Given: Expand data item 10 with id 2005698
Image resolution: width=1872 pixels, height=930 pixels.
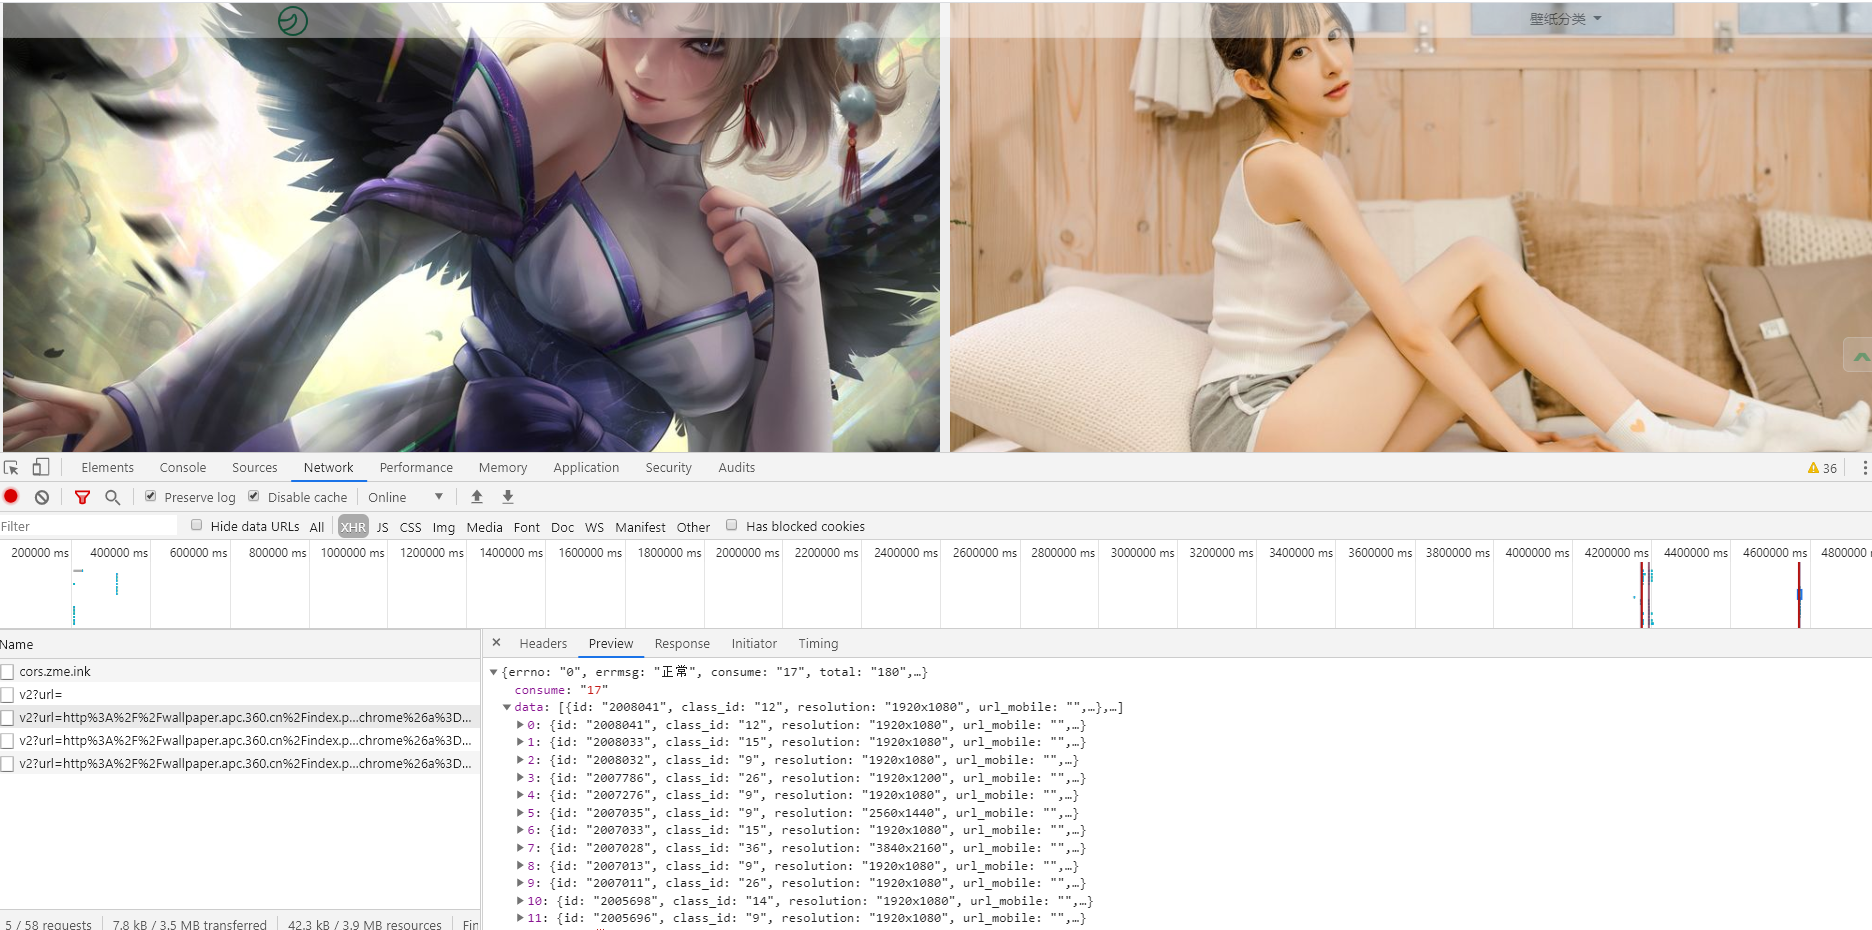Looking at the screenshot, I should click(520, 901).
